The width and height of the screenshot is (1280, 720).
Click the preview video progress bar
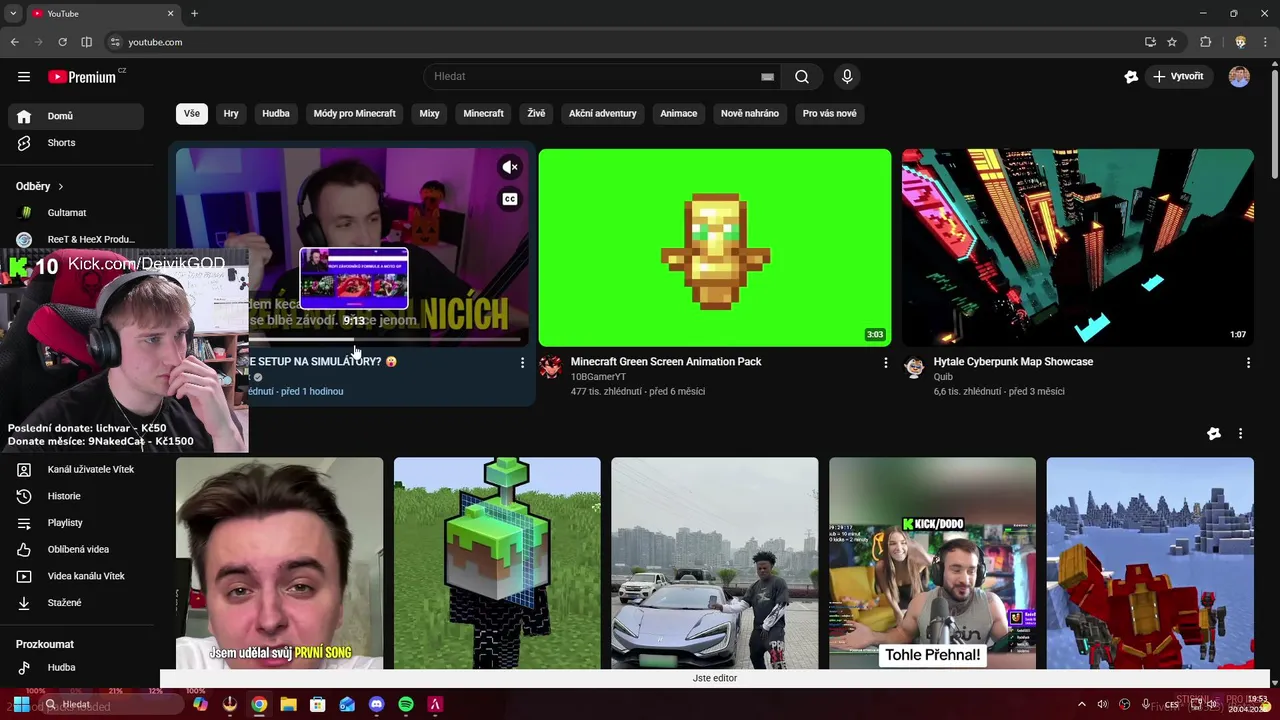(385, 339)
